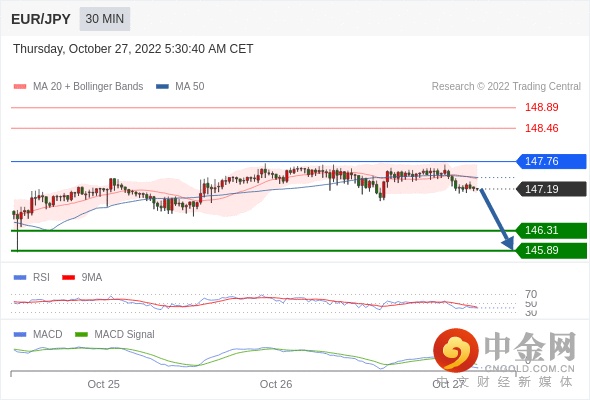Click the green MACD Signal legend swatch
This screenshot has height=400, width=590.
[x=81, y=335]
